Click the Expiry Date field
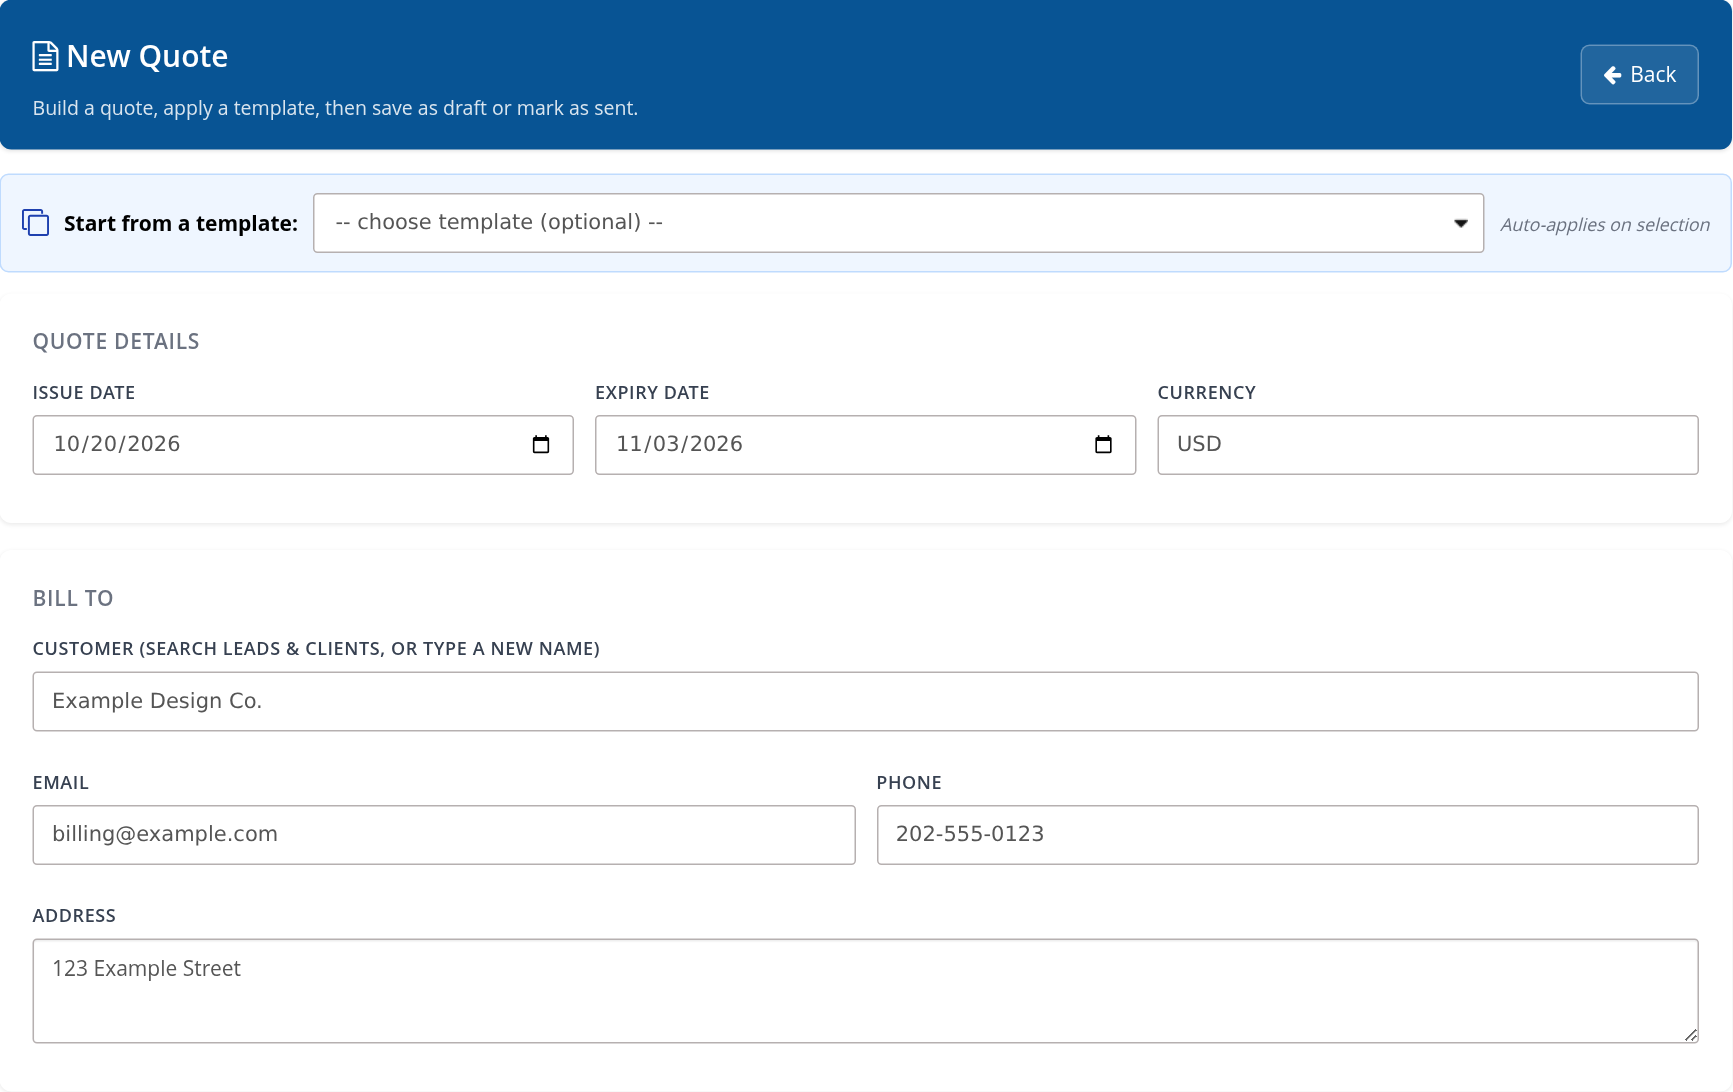Viewport: 1733px width, 1092px height. 865,445
